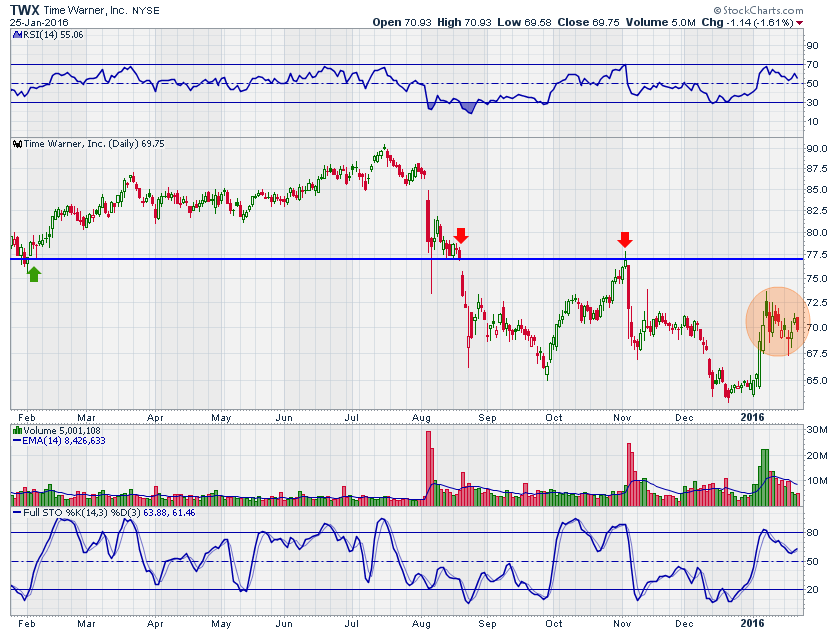This screenshot has width=834, height=630.
Task: Click the 67.5 price axis label
Action: [817, 353]
